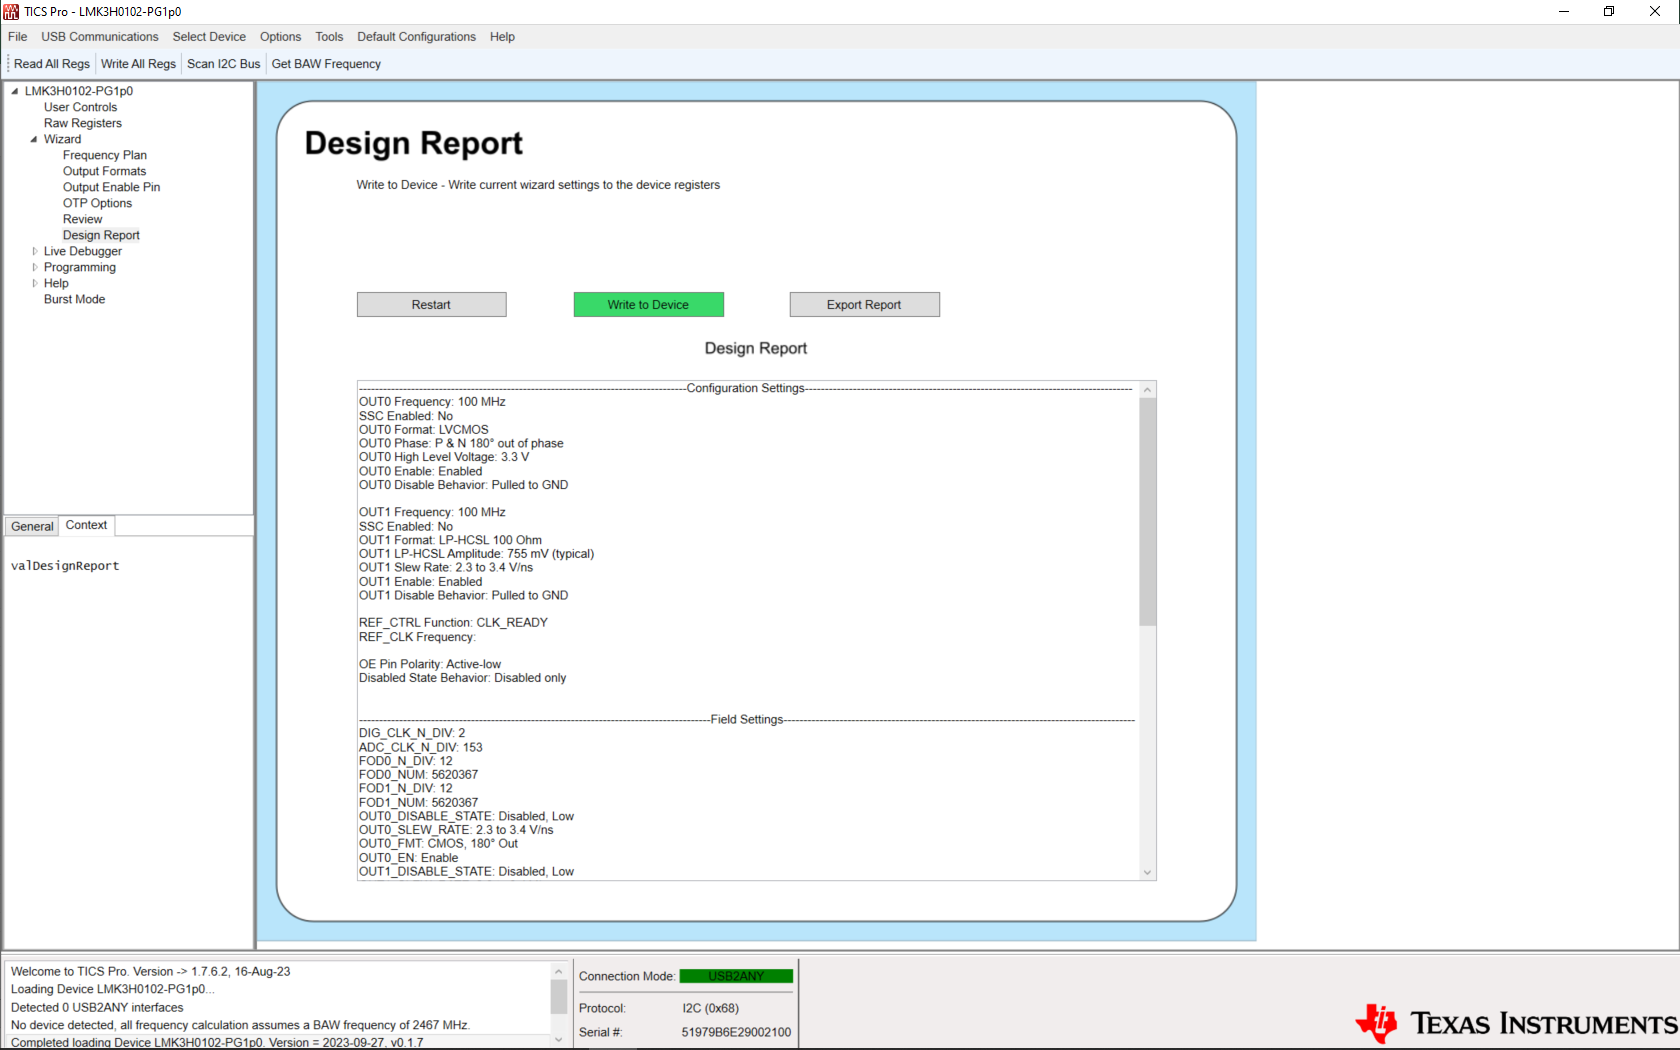Click the serial number 51979B6E29002100

click(736, 1032)
